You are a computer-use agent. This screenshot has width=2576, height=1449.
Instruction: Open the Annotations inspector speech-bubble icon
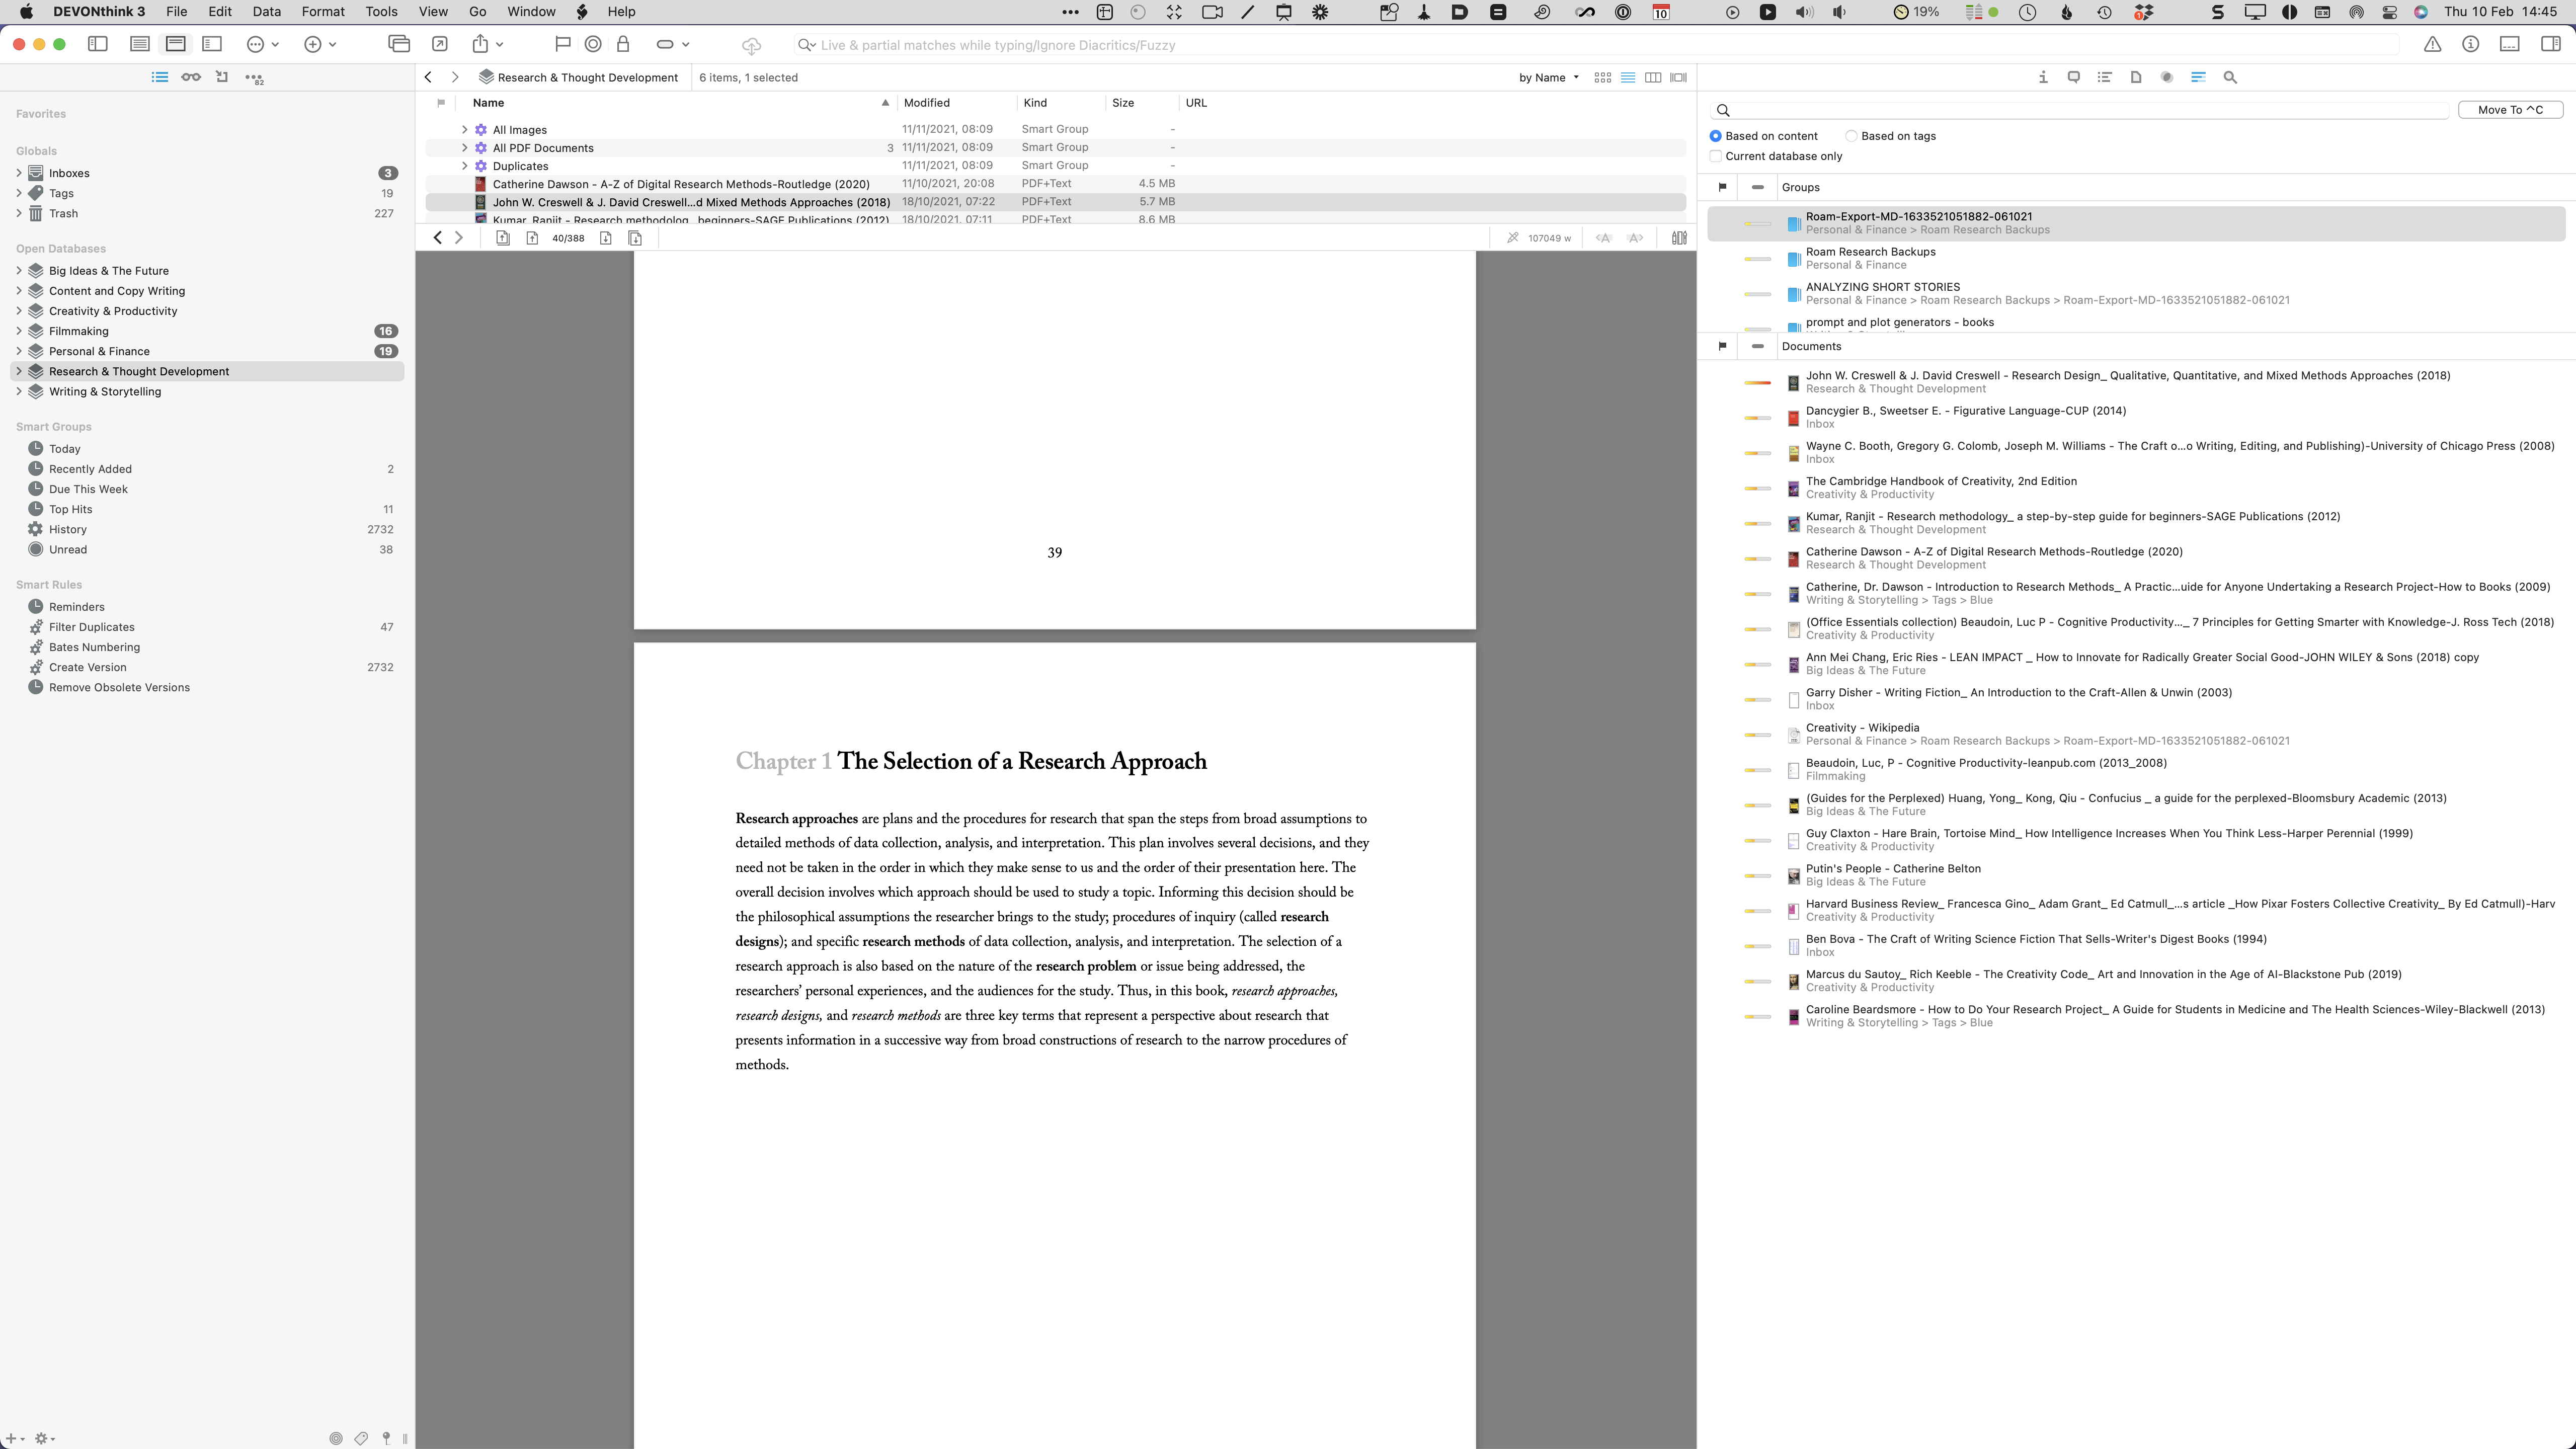(x=2073, y=77)
